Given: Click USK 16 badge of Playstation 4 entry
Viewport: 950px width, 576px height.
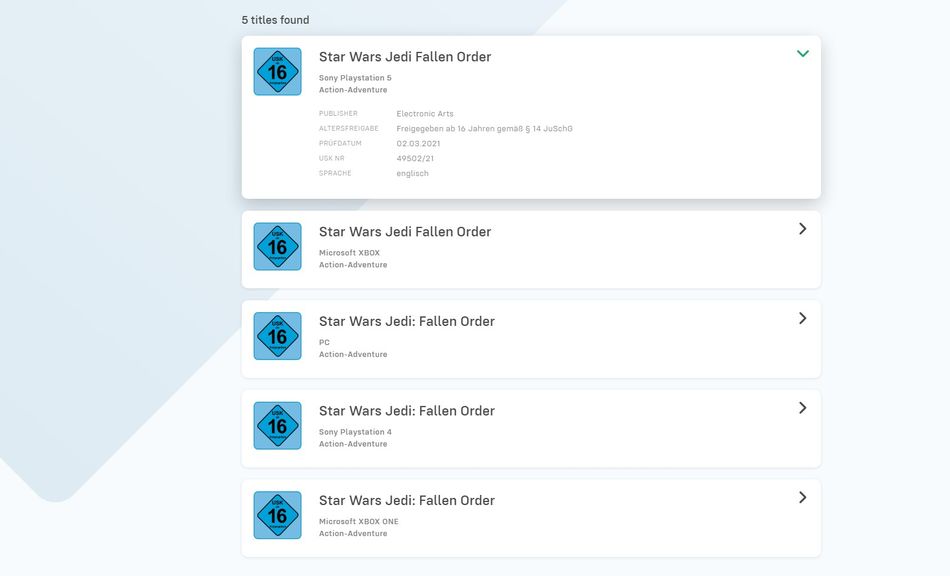Looking at the screenshot, I should 277,426.
